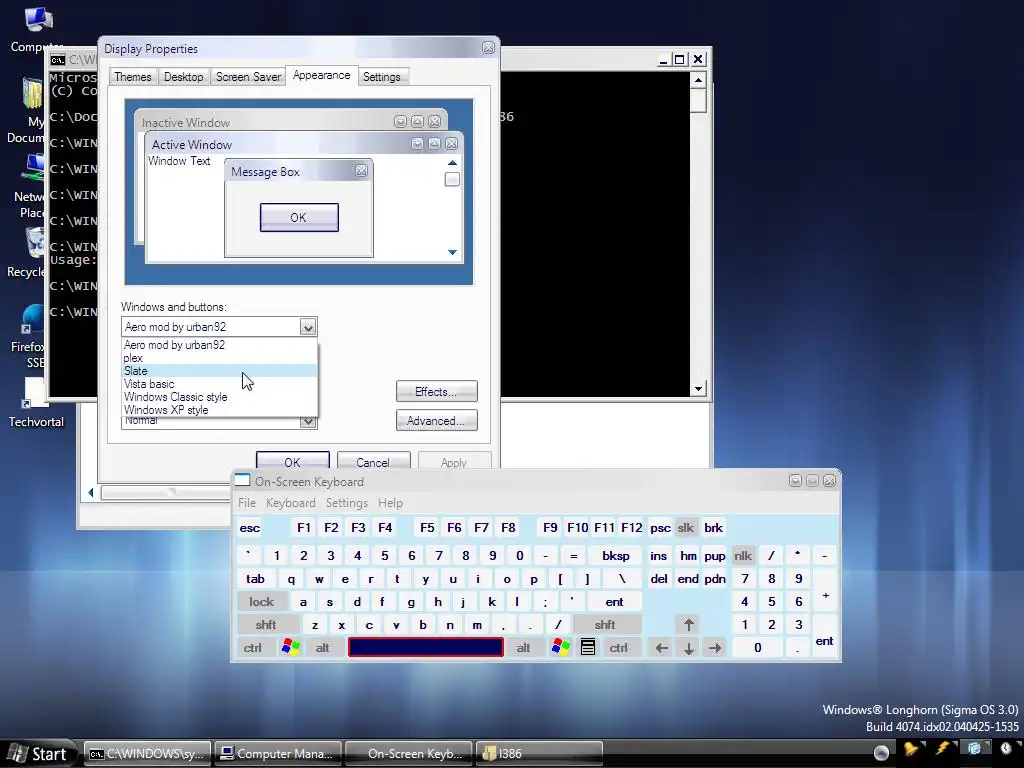
Task: Click OK in the Message Box preview
Action: (299, 217)
